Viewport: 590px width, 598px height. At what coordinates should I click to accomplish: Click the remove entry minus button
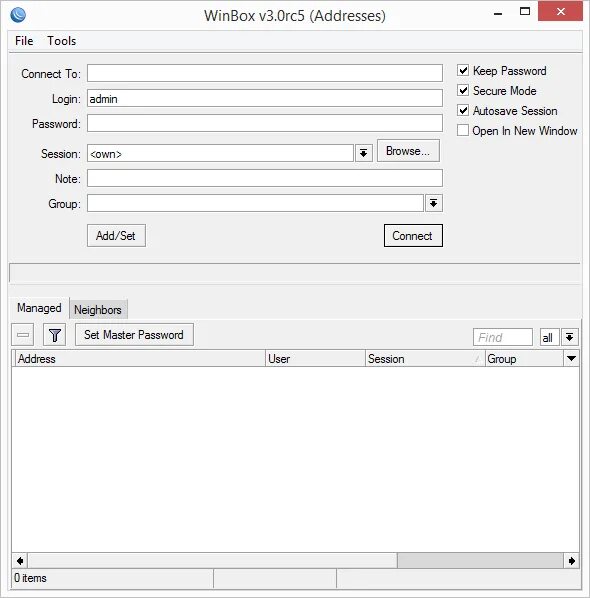tap(23, 335)
